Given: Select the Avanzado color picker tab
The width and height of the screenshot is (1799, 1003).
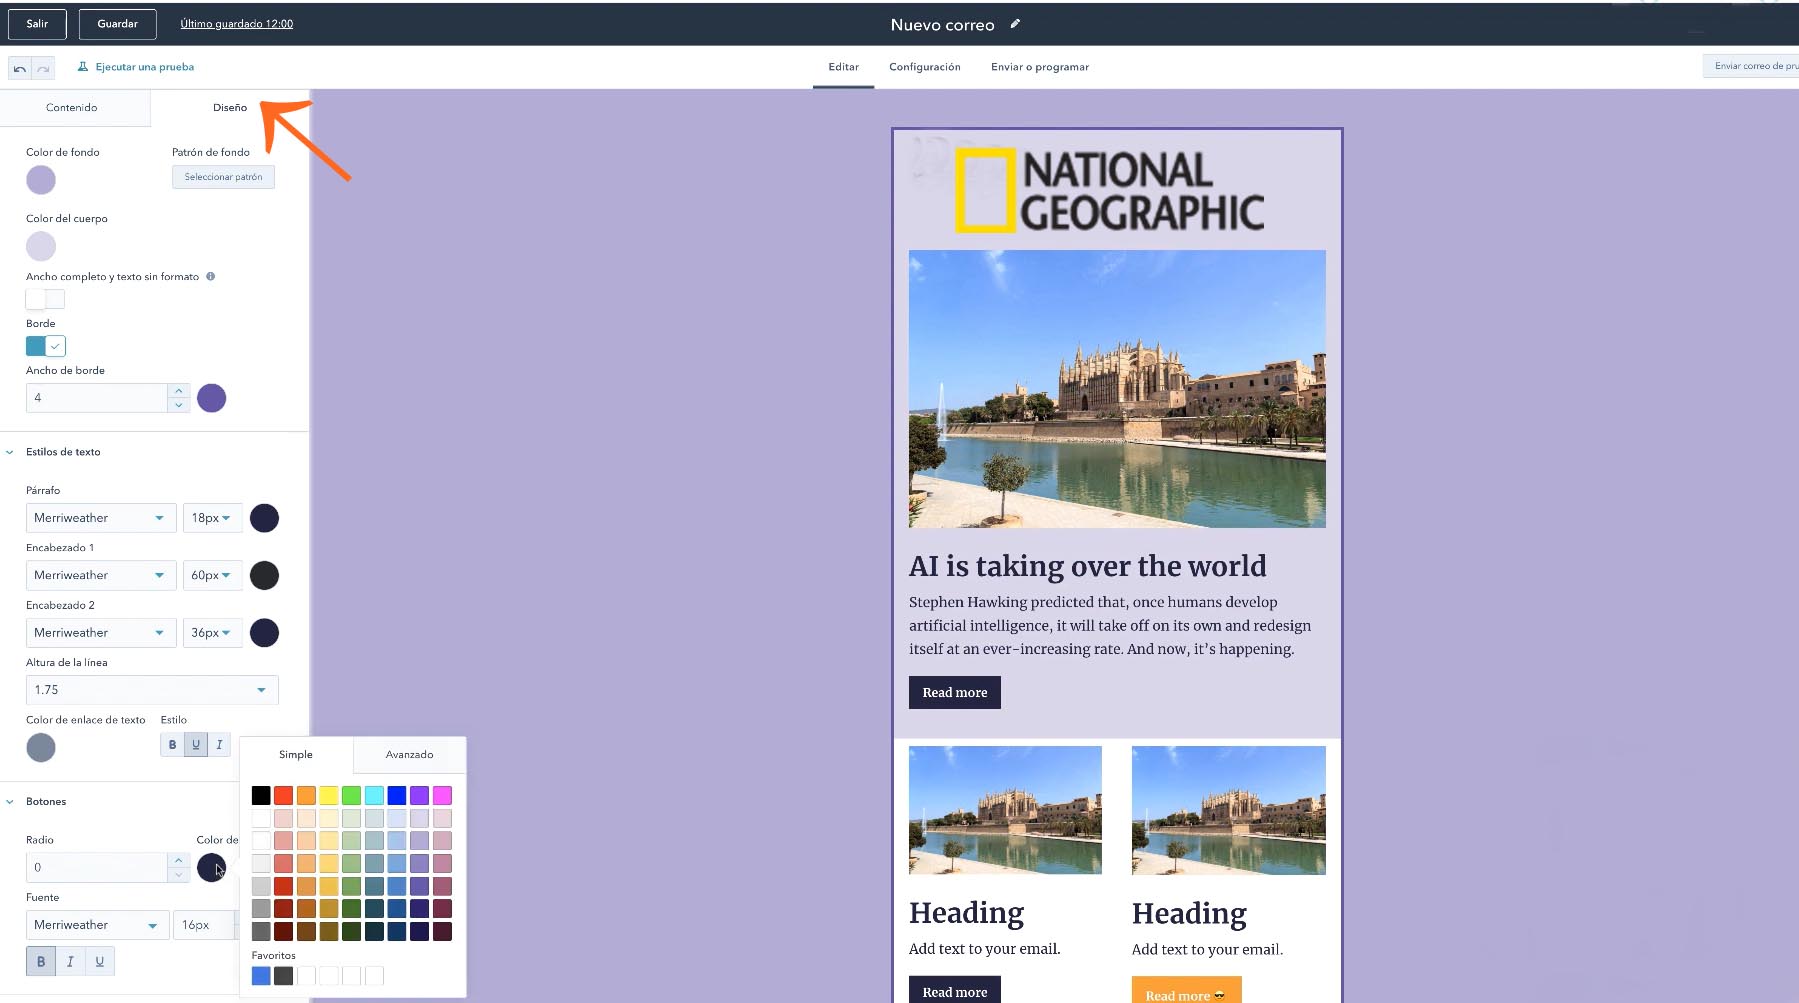Looking at the screenshot, I should point(410,755).
